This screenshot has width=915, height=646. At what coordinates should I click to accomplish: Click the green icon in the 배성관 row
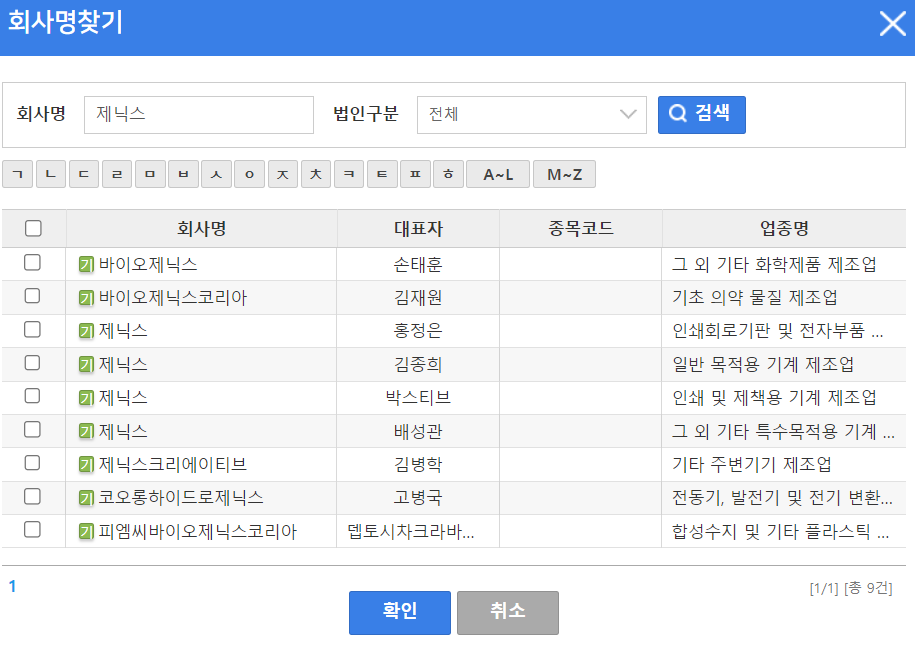pyautogui.click(x=86, y=432)
